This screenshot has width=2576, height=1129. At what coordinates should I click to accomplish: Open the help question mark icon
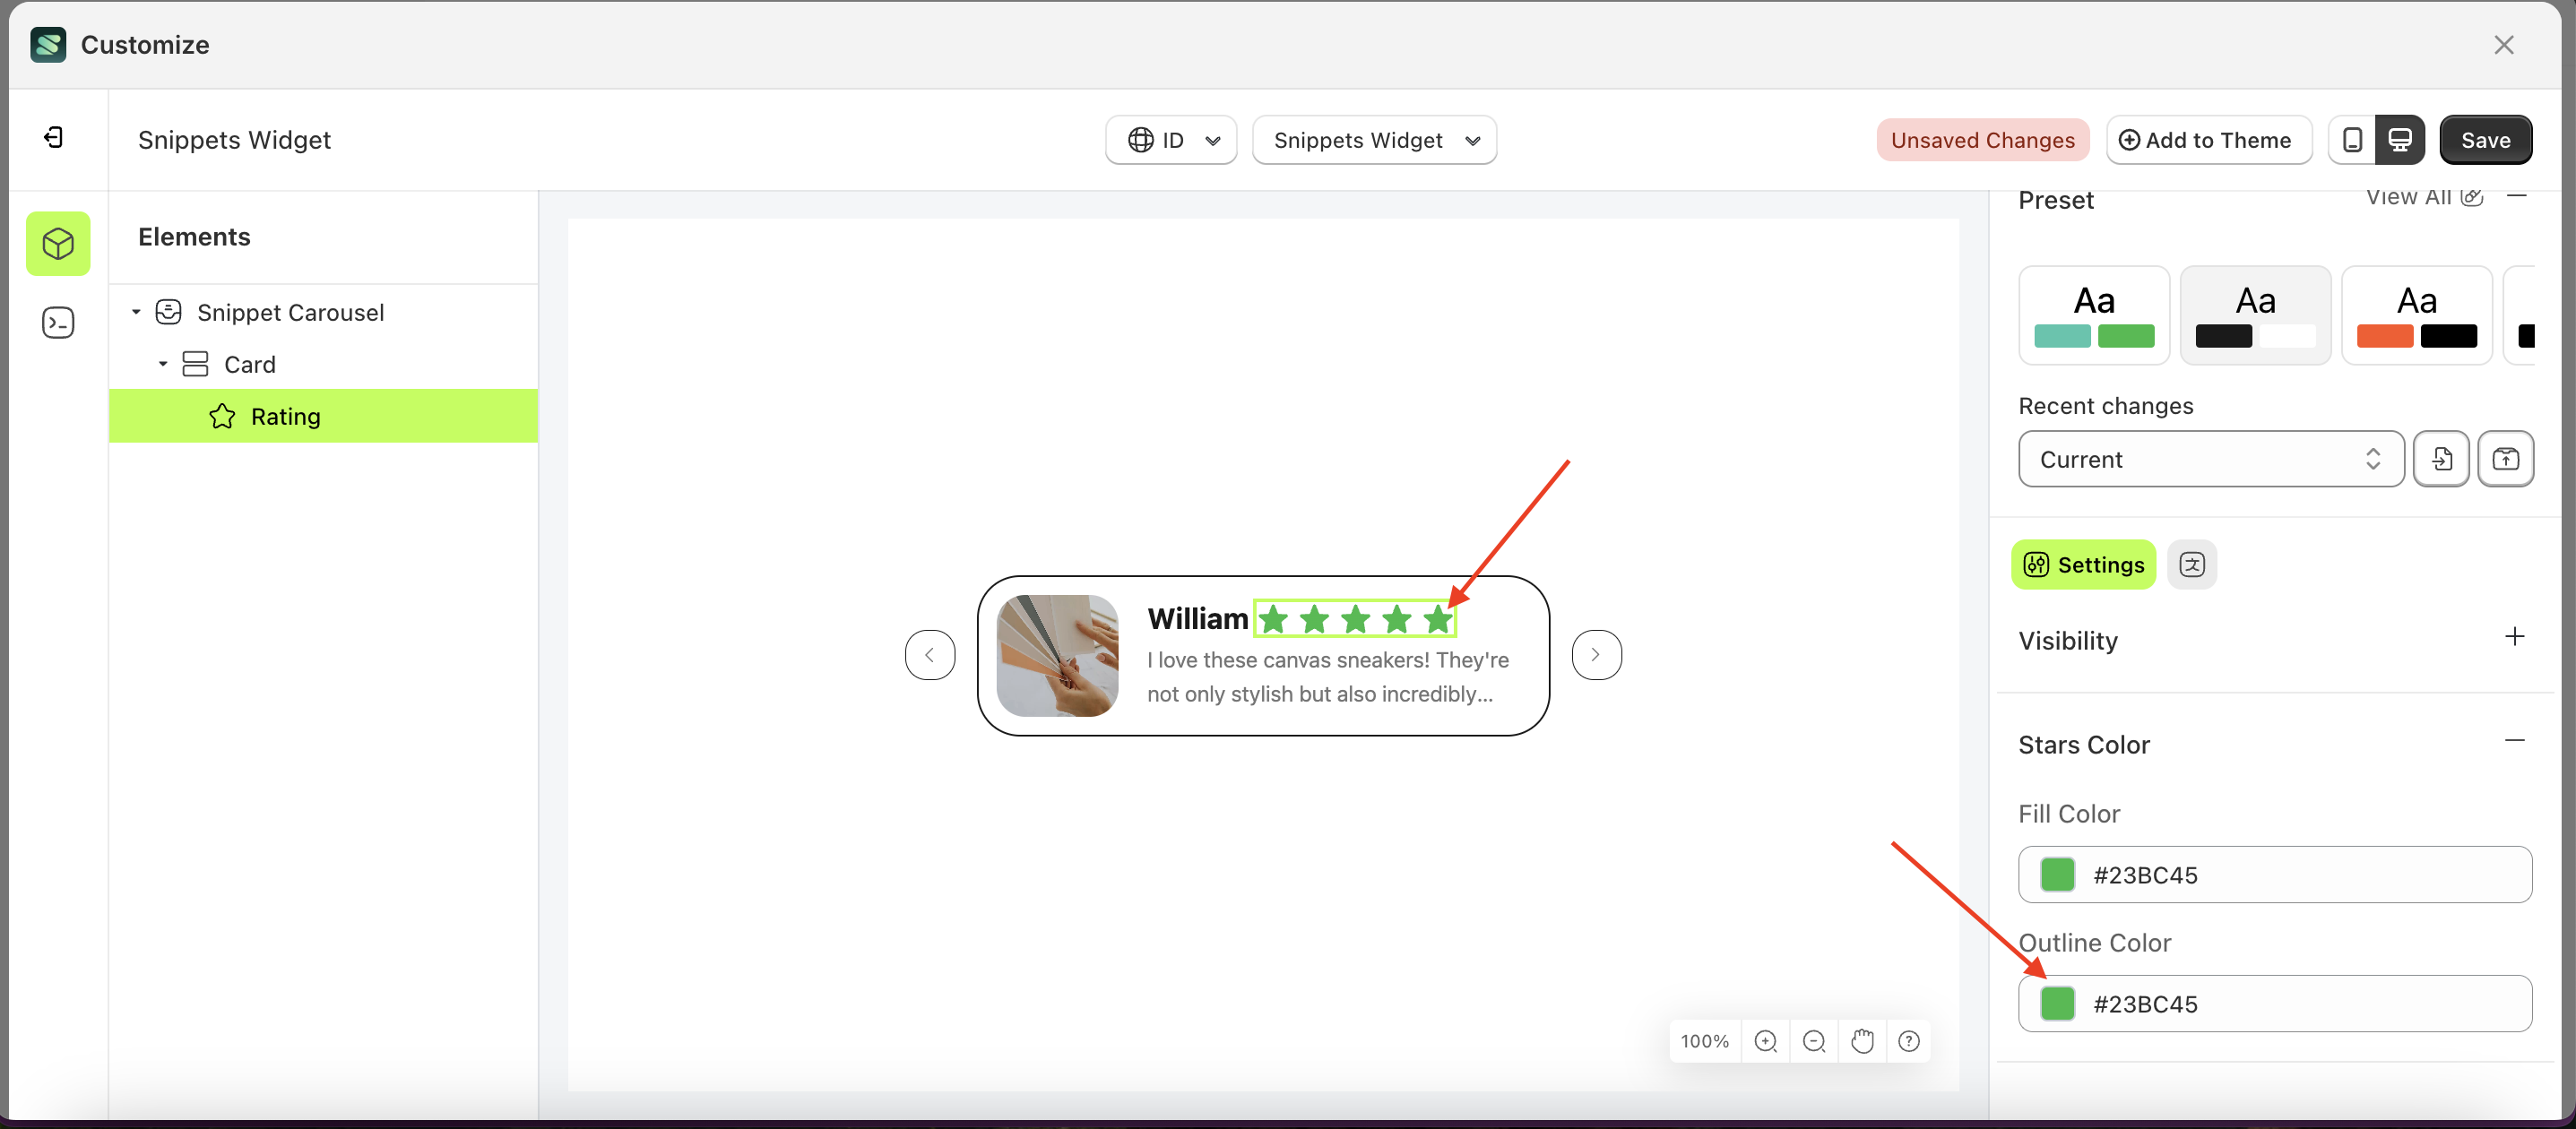coord(1909,1040)
